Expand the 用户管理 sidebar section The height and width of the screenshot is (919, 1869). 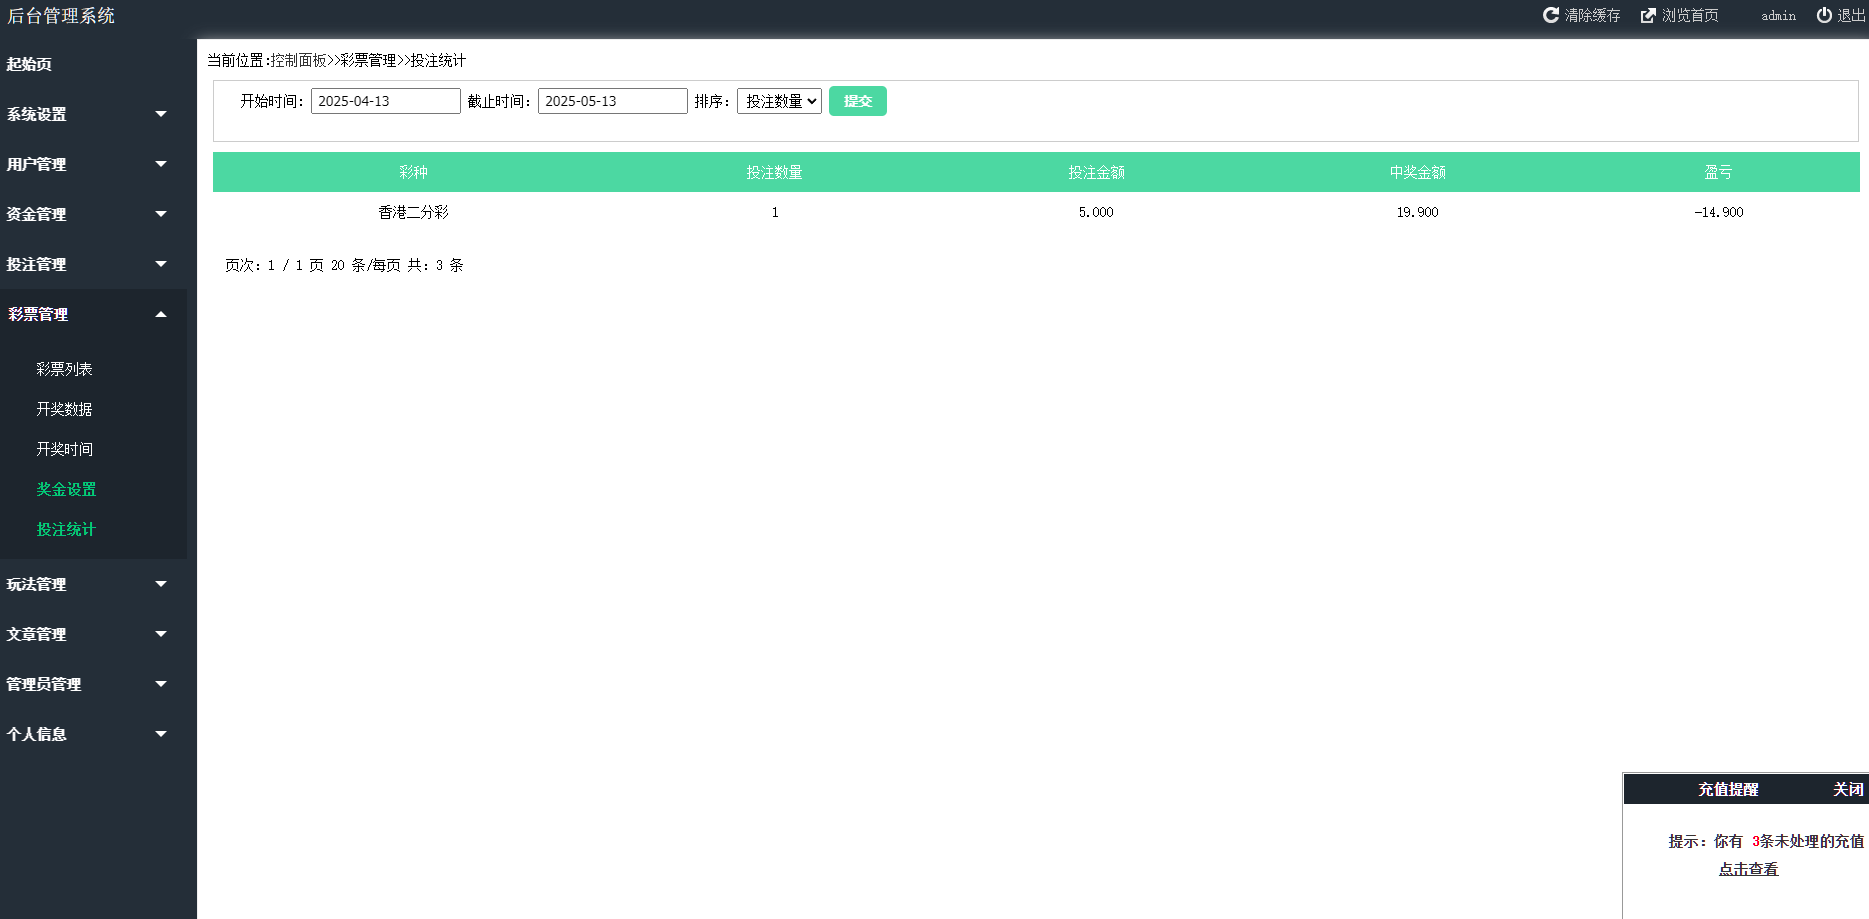tap(37, 164)
